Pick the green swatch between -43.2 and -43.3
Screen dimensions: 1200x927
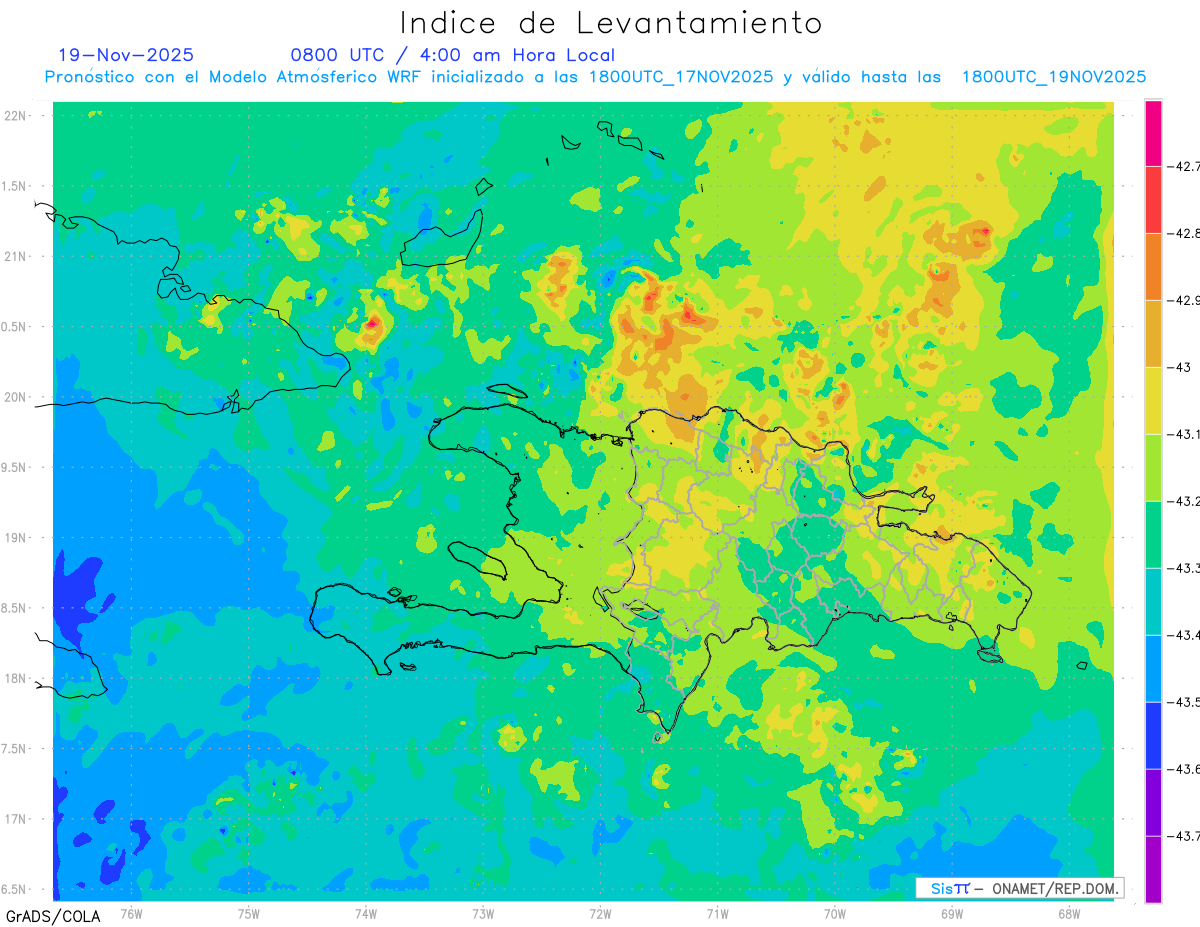[x=1153, y=535]
